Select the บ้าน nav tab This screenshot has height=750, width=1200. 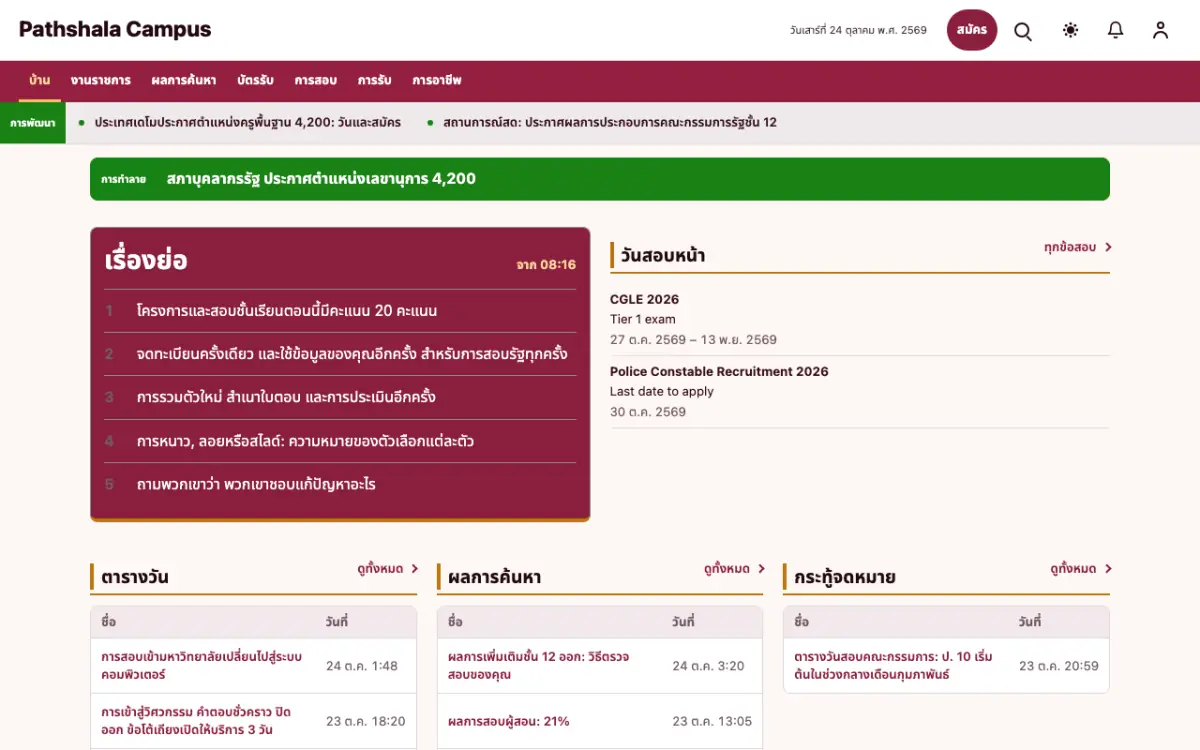coord(40,80)
